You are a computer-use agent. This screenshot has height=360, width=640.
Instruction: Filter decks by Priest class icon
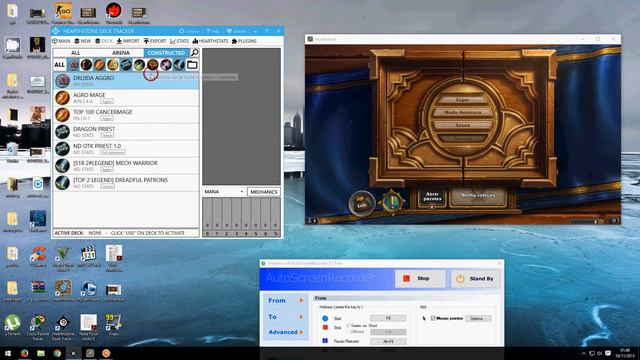(126, 65)
